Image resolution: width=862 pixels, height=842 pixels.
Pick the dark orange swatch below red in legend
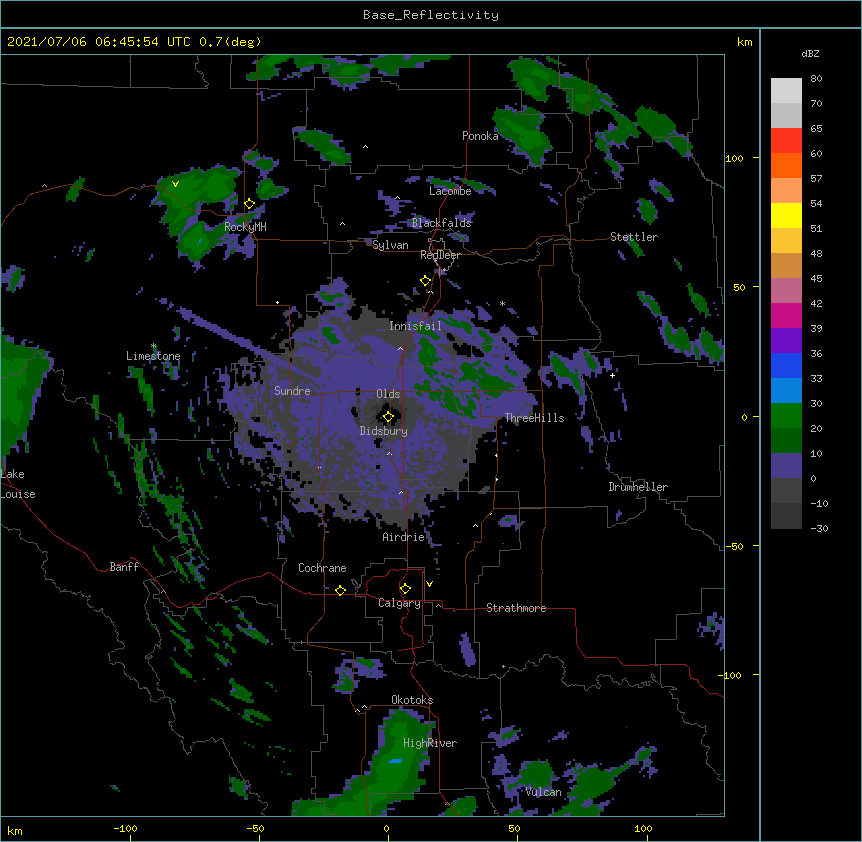(786, 165)
